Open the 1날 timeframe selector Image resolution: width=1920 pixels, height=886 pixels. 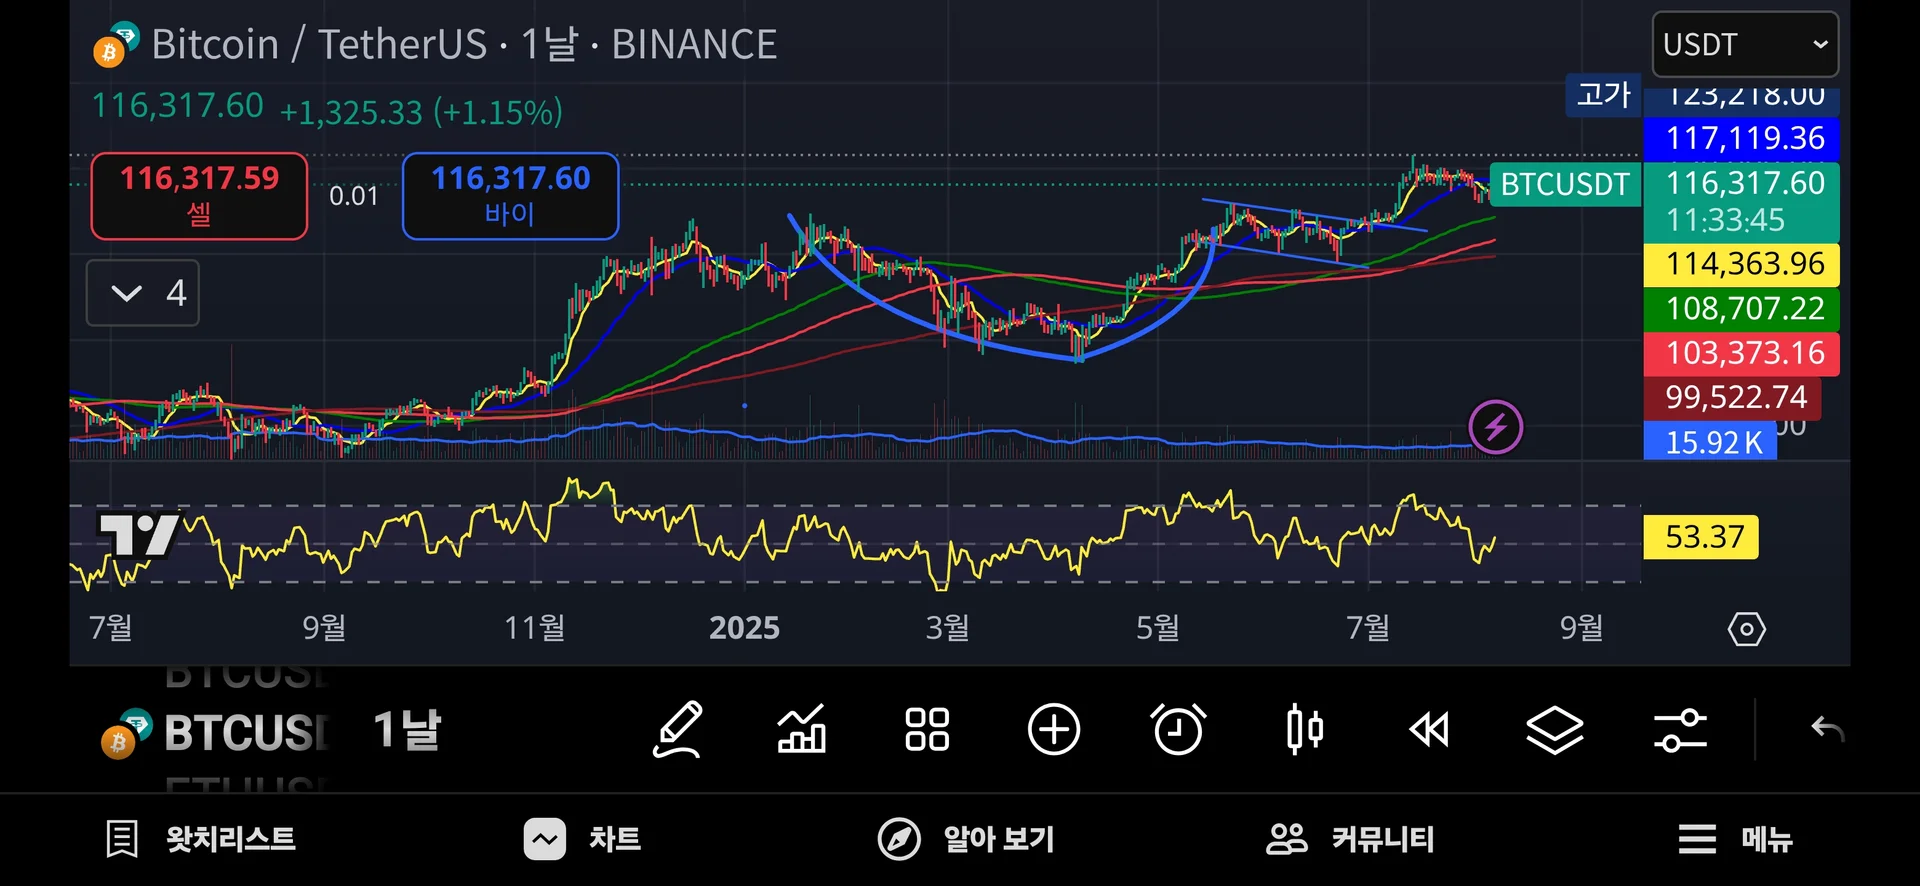406,730
